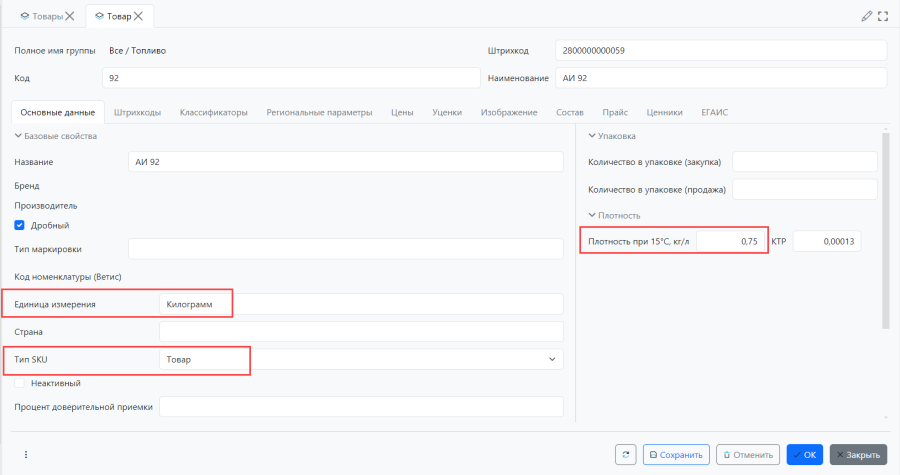Confirm with the OK button

click(x=804, y=455)
